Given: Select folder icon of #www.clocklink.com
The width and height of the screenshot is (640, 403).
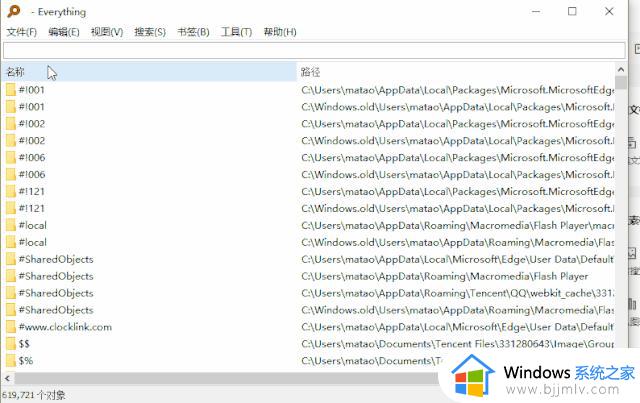Looking at the screenshot, I should click(x=11, y=327).
